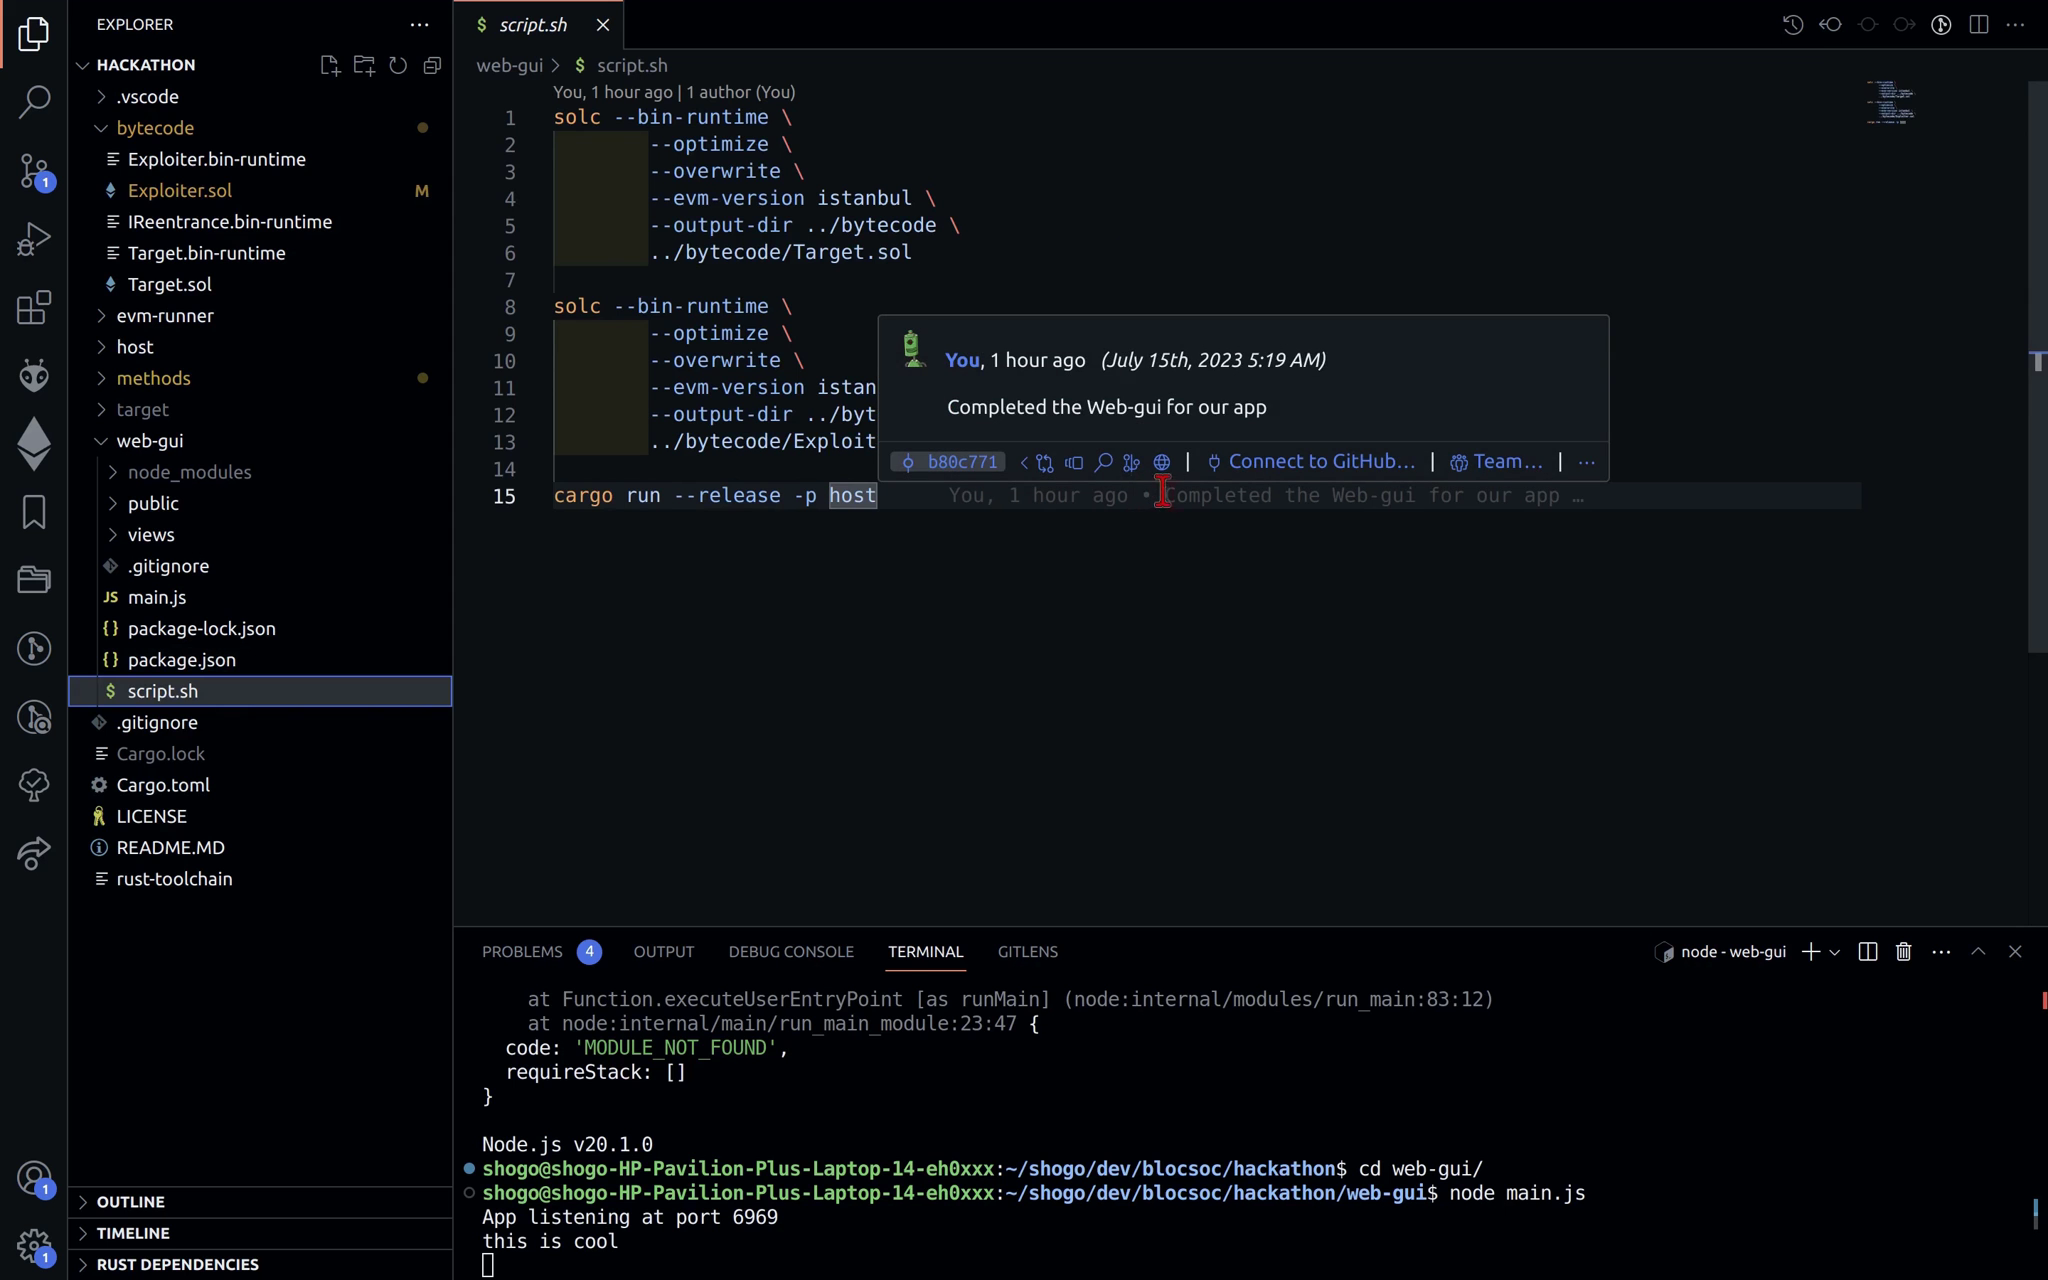Click the blame codelens above line 1
Image resolution: width=2048 pixels, height=1280 pixels.
(675, 92)
